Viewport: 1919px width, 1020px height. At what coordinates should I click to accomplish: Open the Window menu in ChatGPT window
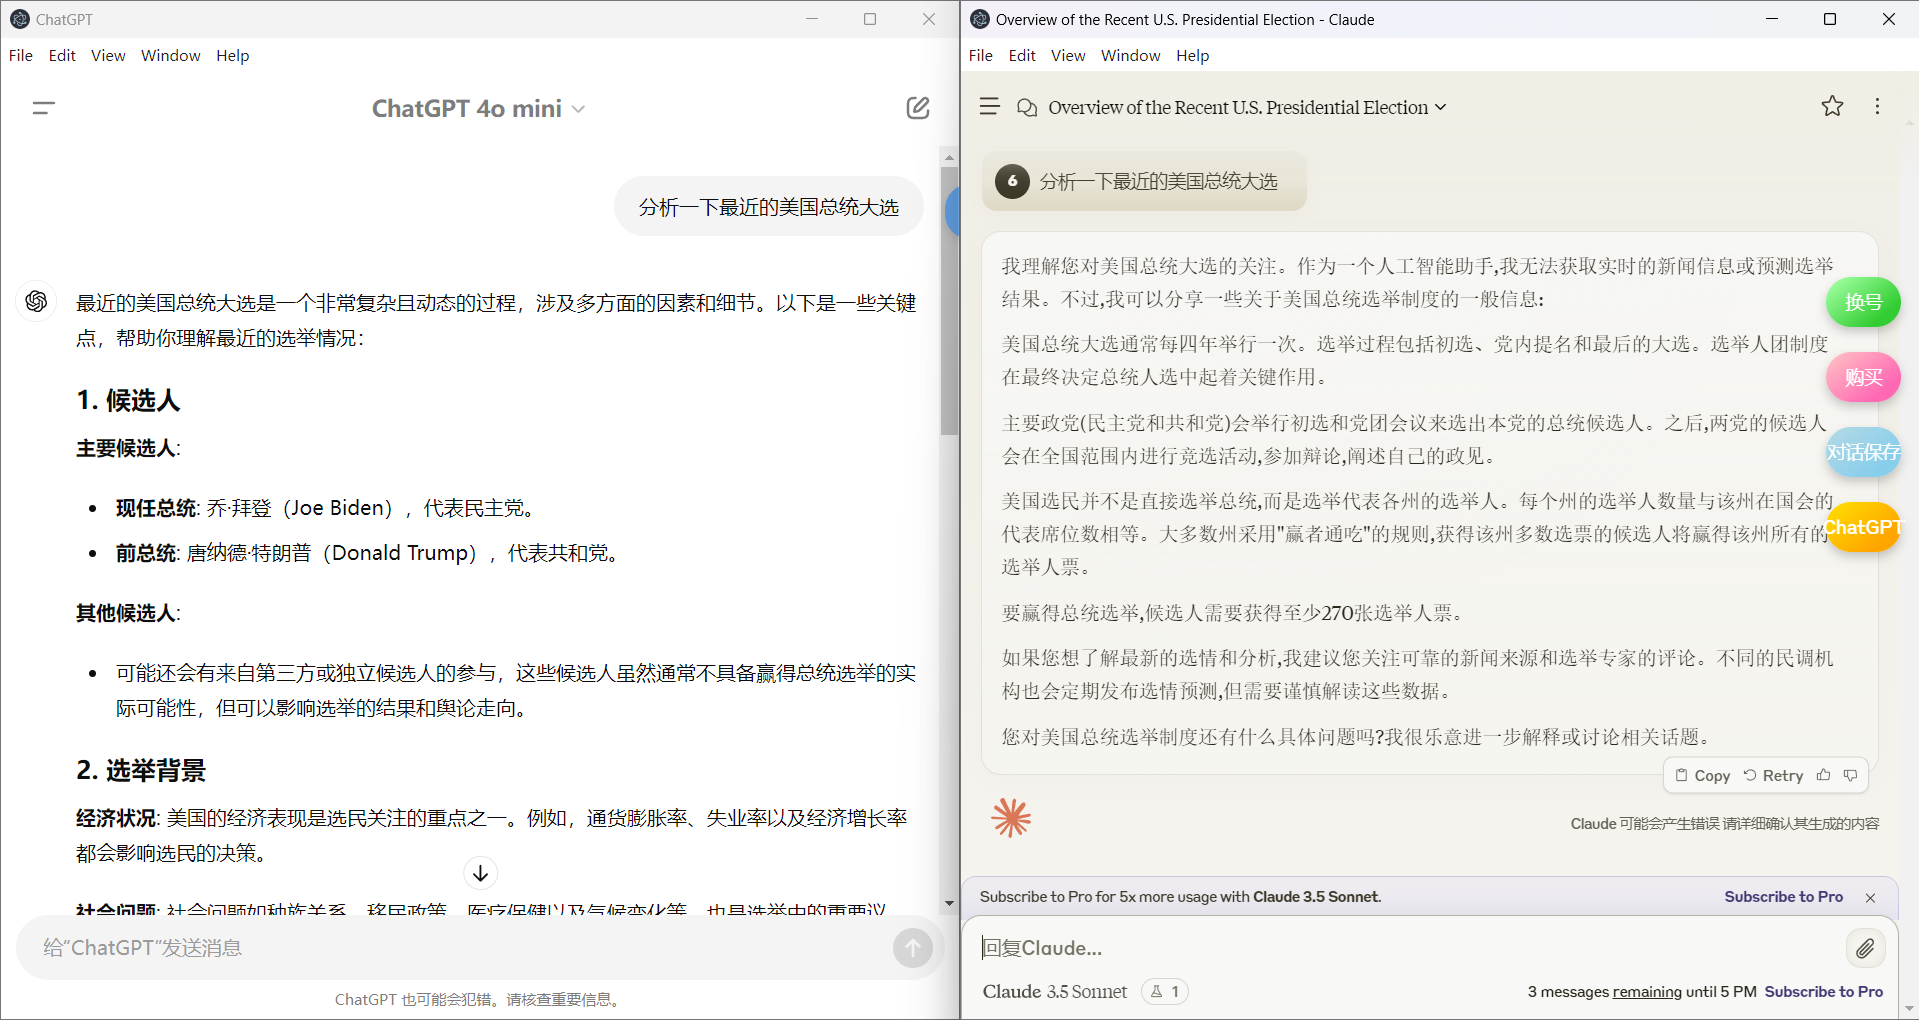click(171, 55)
